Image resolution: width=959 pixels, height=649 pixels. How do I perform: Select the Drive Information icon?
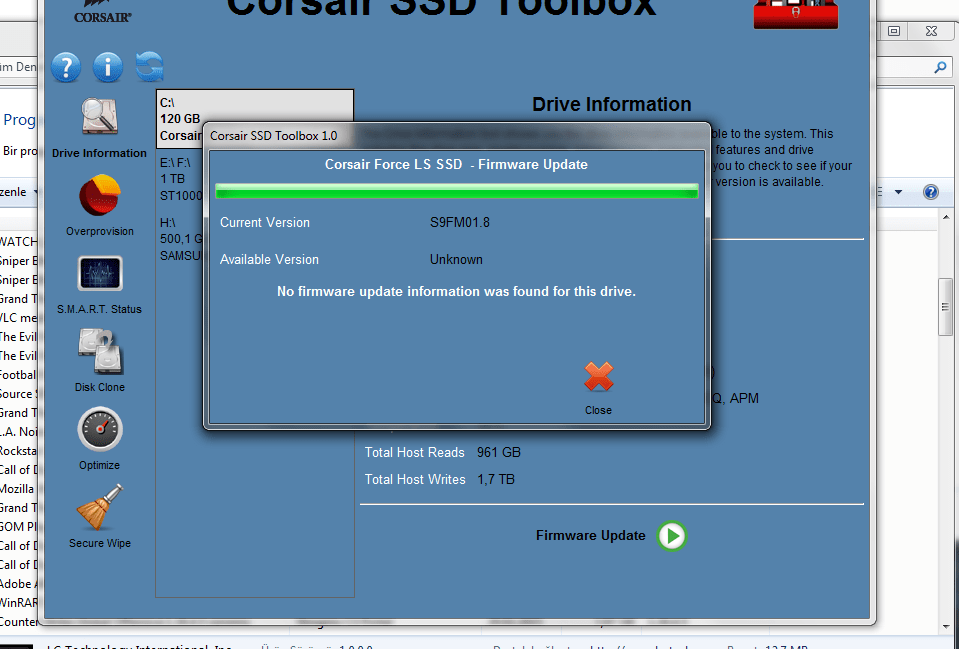point(100,116)
